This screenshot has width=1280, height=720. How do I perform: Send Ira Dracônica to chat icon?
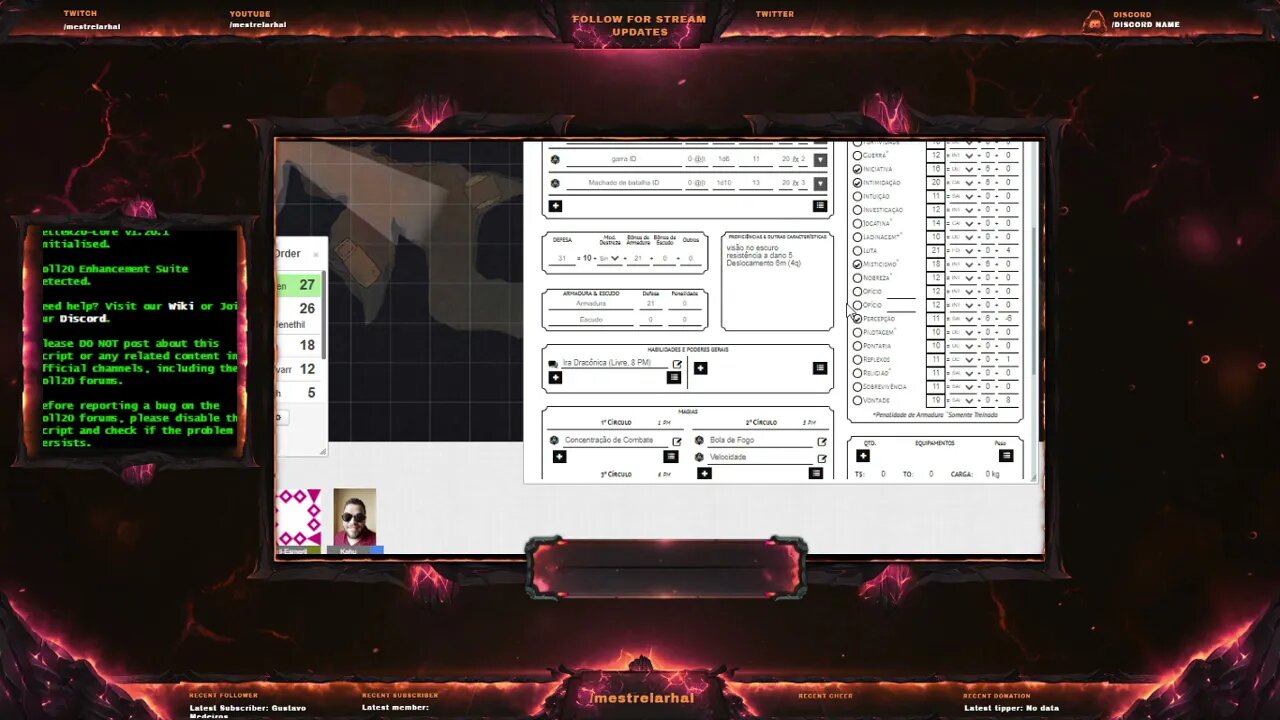pyautogui.click(x=554, y=363)
